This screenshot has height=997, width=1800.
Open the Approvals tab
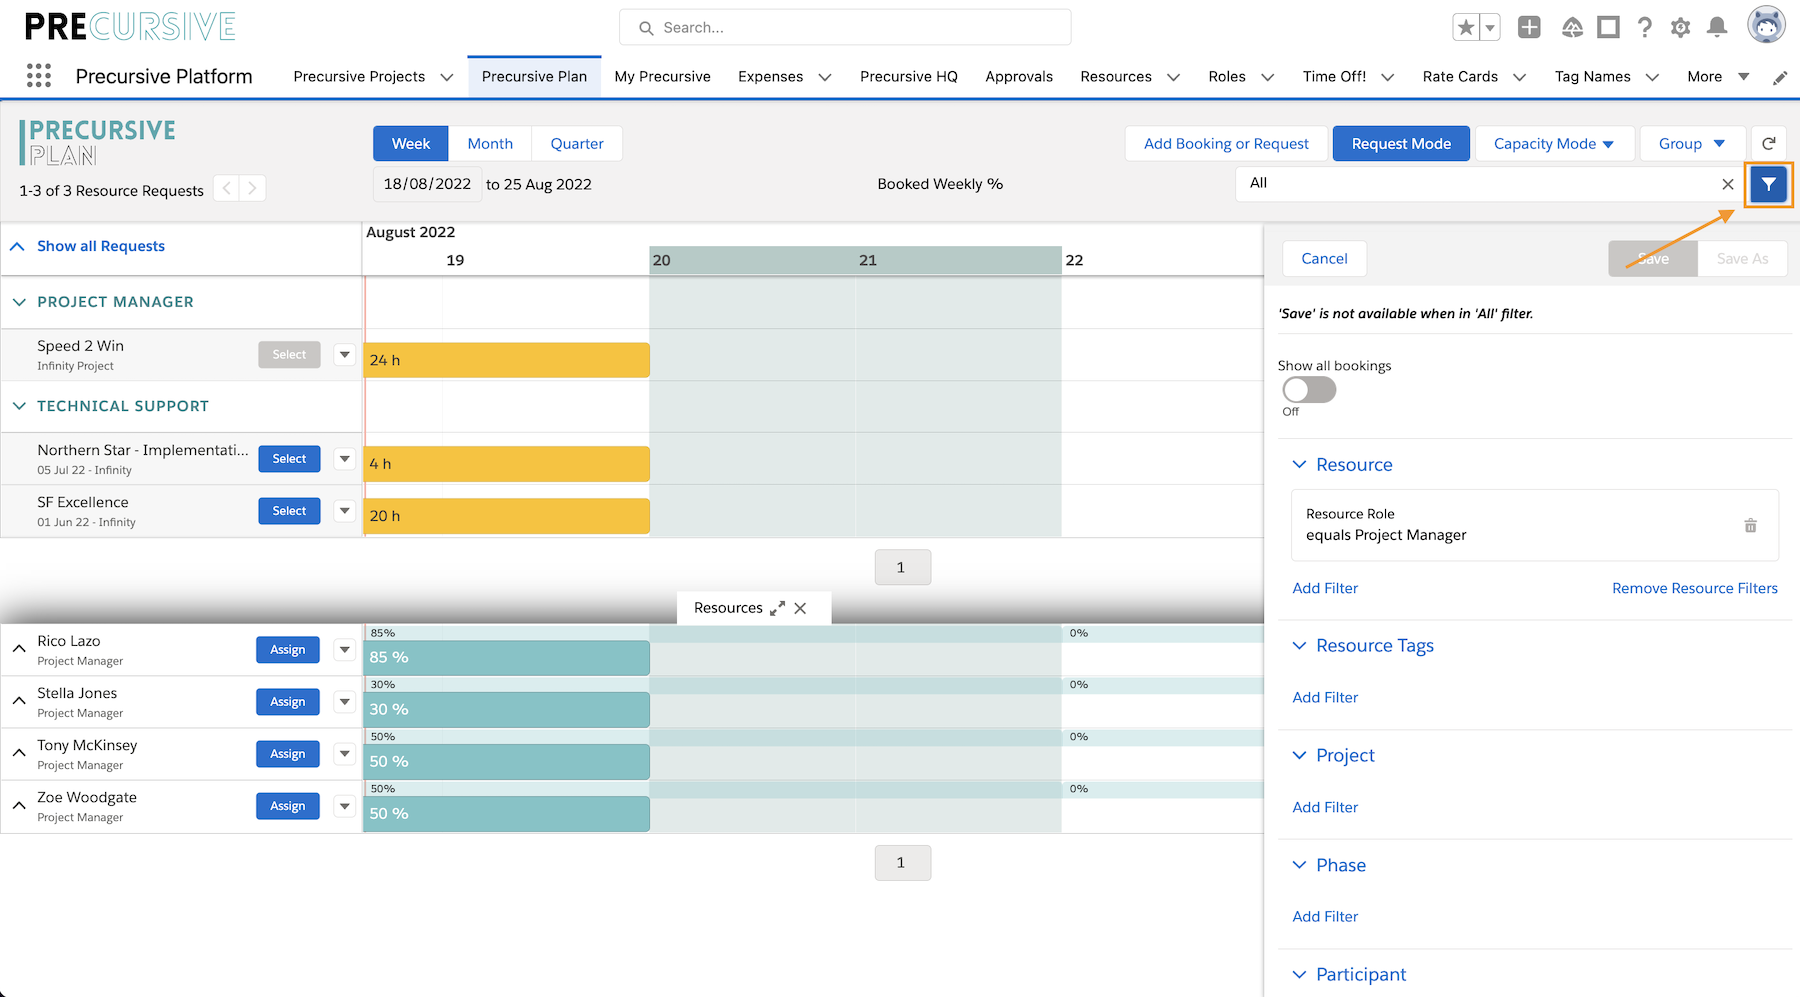(x=1019, y=77)
